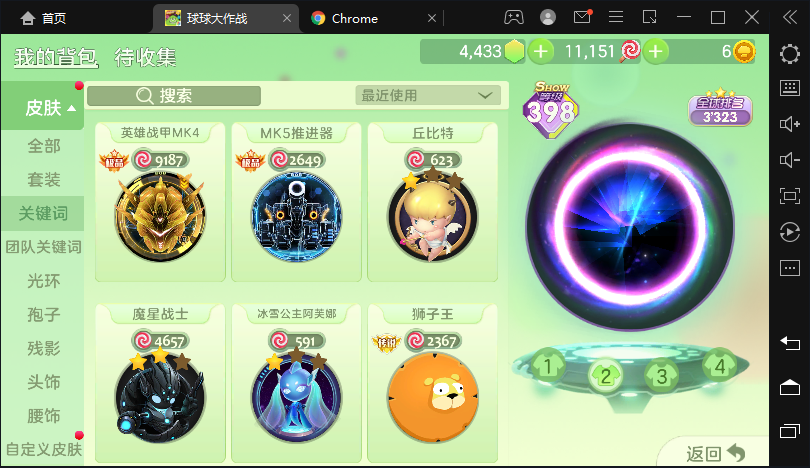Click the emulator settings gear icon
Image resolution: width=810 pixels, height=468 pixels.
(789, 54)
